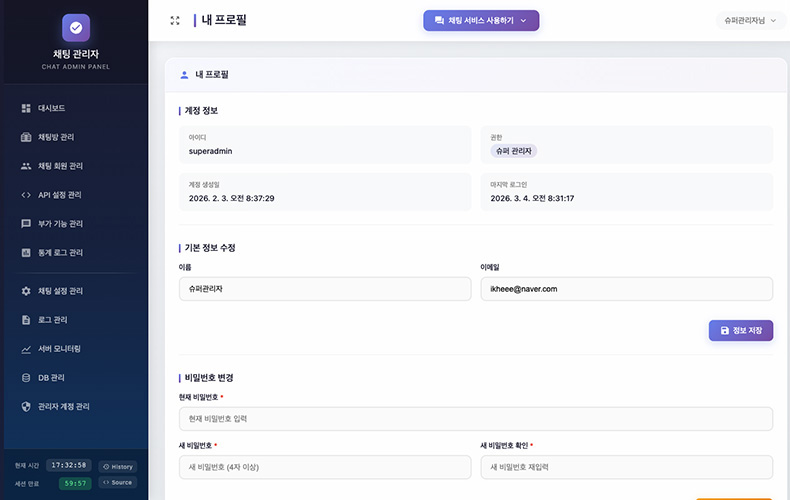The image size is (790, 500).
Task: Expand the 채팅 서비스 사용하기 dropdown
Action: point(481,20)
